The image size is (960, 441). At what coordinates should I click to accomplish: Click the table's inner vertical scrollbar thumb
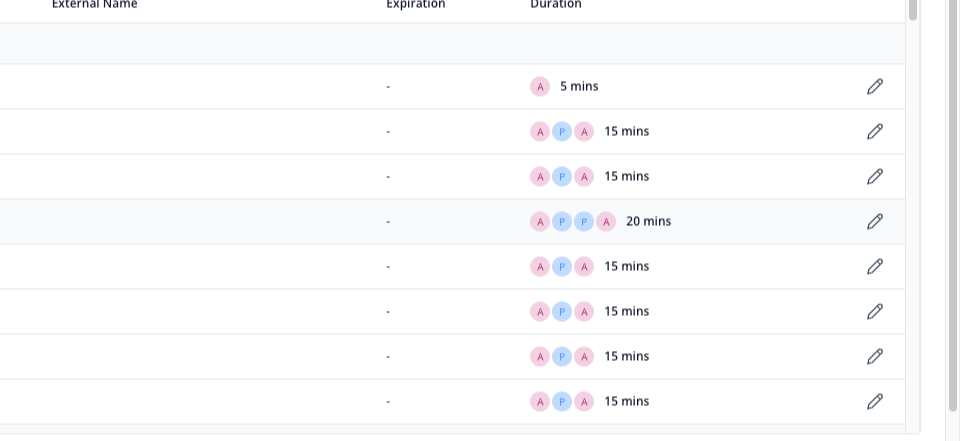913,10
